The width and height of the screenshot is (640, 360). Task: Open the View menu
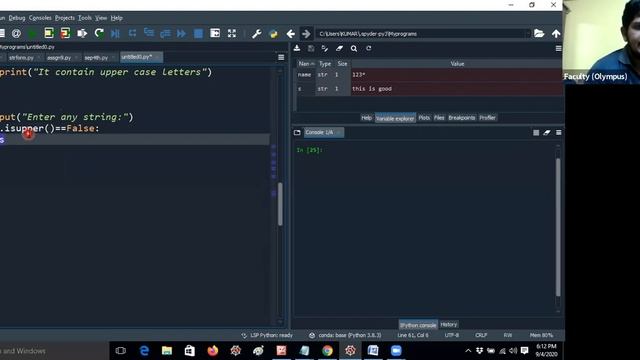tap(101, 18)
